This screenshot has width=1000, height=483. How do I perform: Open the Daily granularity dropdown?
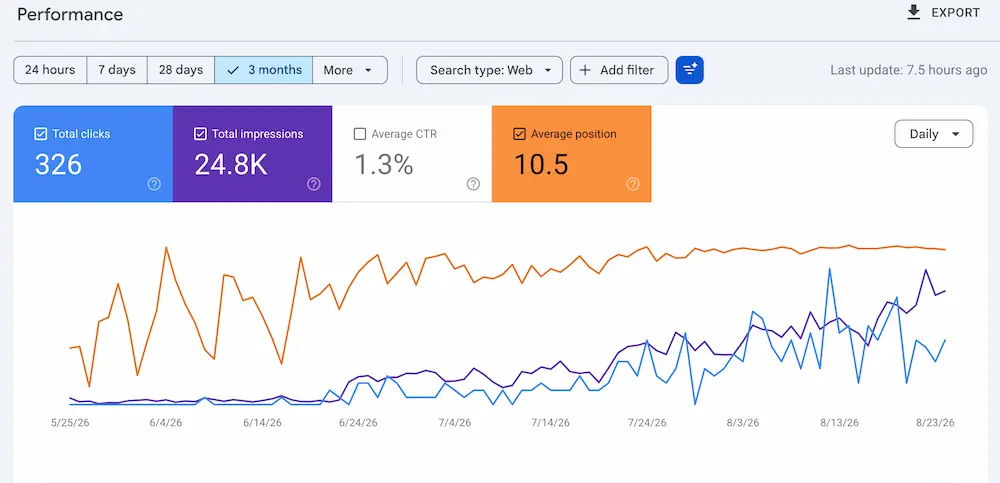[934, 134]
